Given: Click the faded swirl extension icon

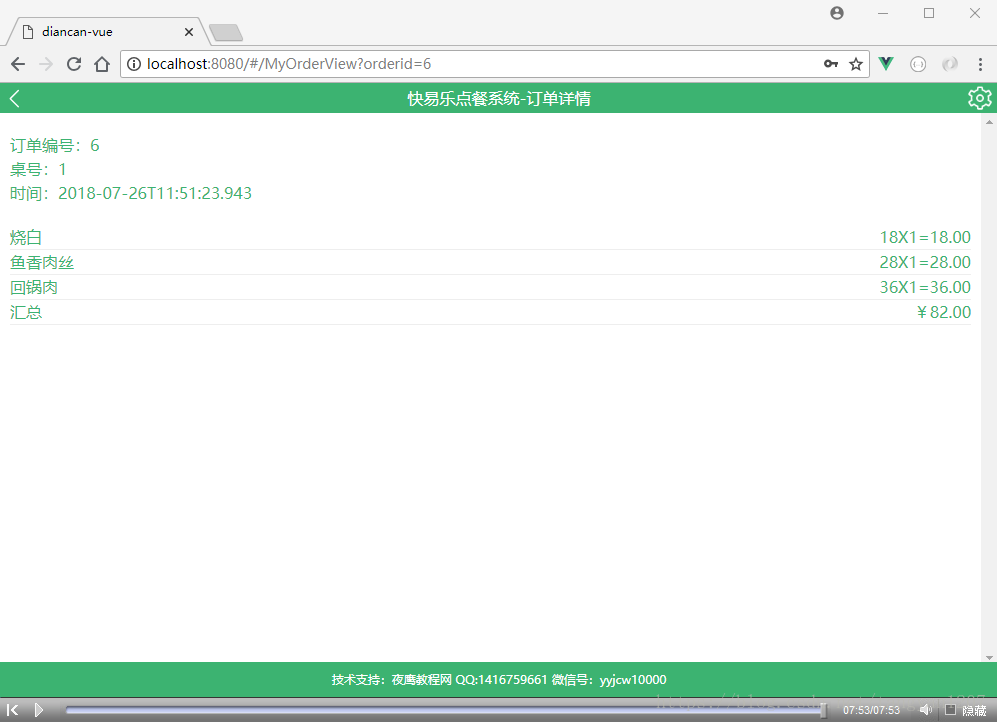Looking at the screenshot, I should pos(949,64).
